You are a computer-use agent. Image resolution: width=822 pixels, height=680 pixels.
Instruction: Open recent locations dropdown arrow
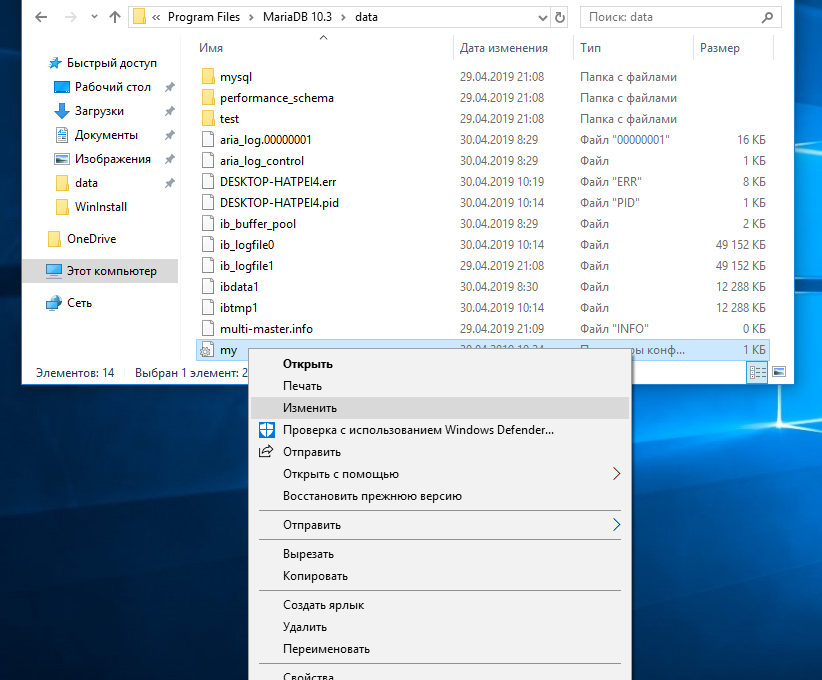pos(94,17)
